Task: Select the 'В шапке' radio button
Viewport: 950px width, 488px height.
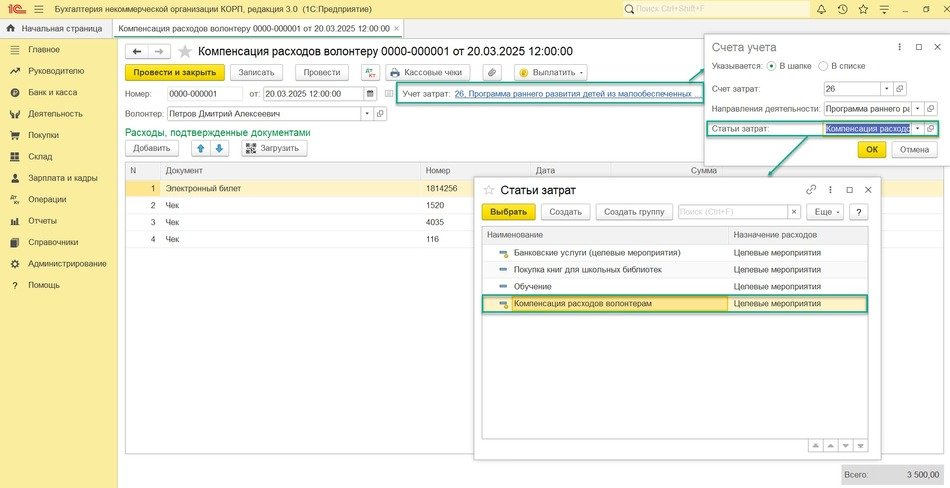Action: pyautogui.click(x=771, y=66)
